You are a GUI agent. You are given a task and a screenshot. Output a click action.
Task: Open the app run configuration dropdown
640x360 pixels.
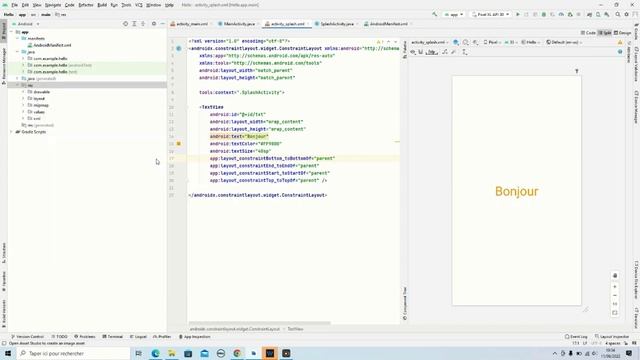[x=454, y=14]
